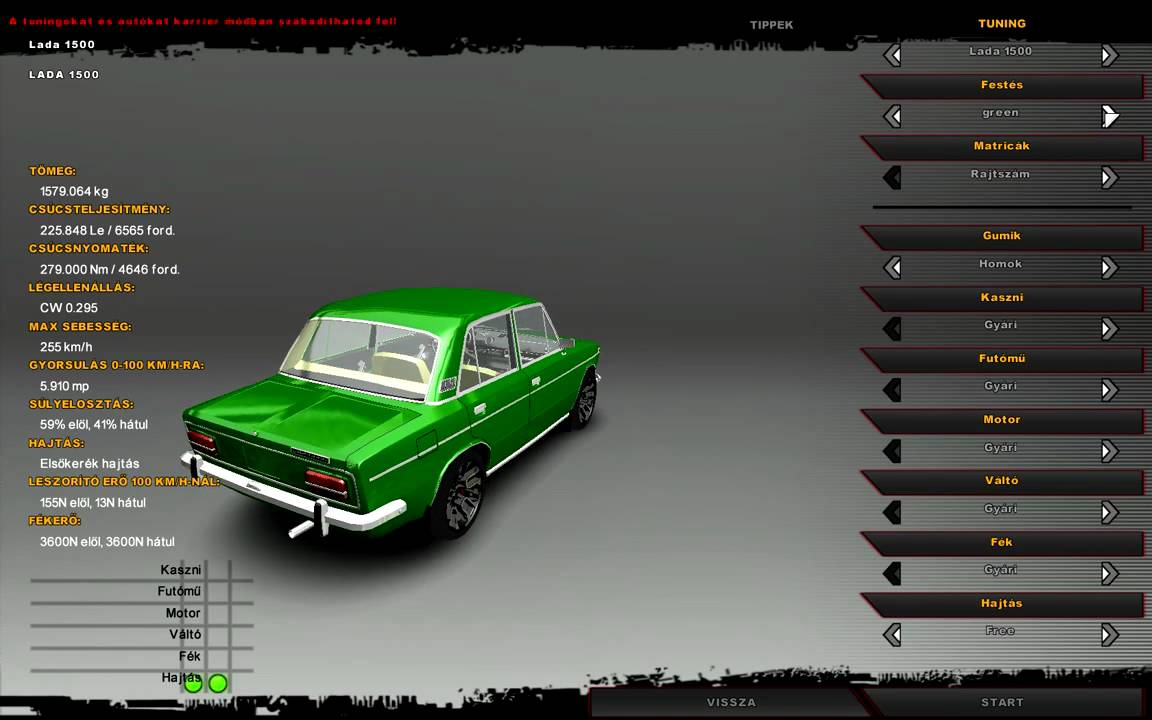This screenshot has height=720, width=1152.
Task: Click the Free drive value
Action: (x=1001, y=631)
